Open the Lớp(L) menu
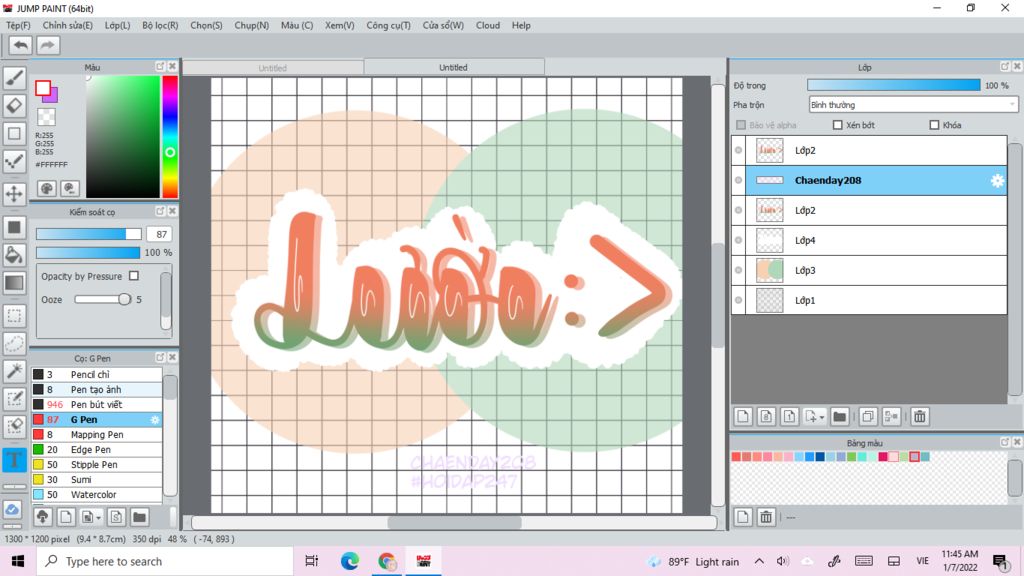This screenshot has width=1024, height=576. [118, 25]
